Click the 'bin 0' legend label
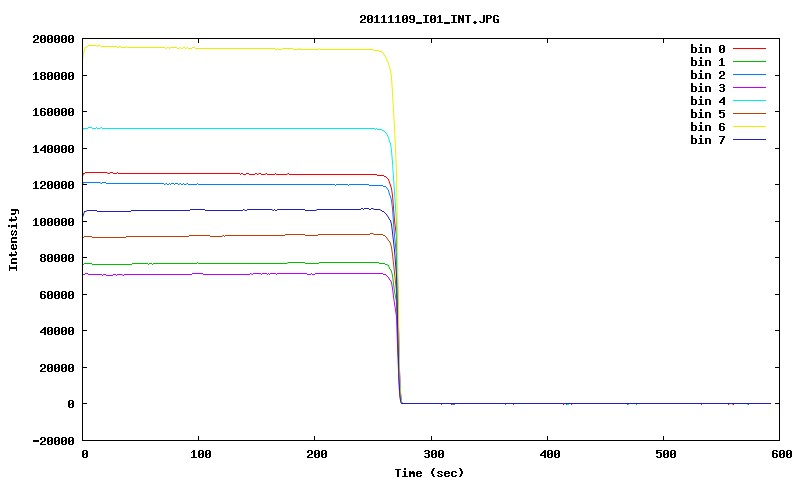Viewport: 800px width, 480px height. (708, 49)
